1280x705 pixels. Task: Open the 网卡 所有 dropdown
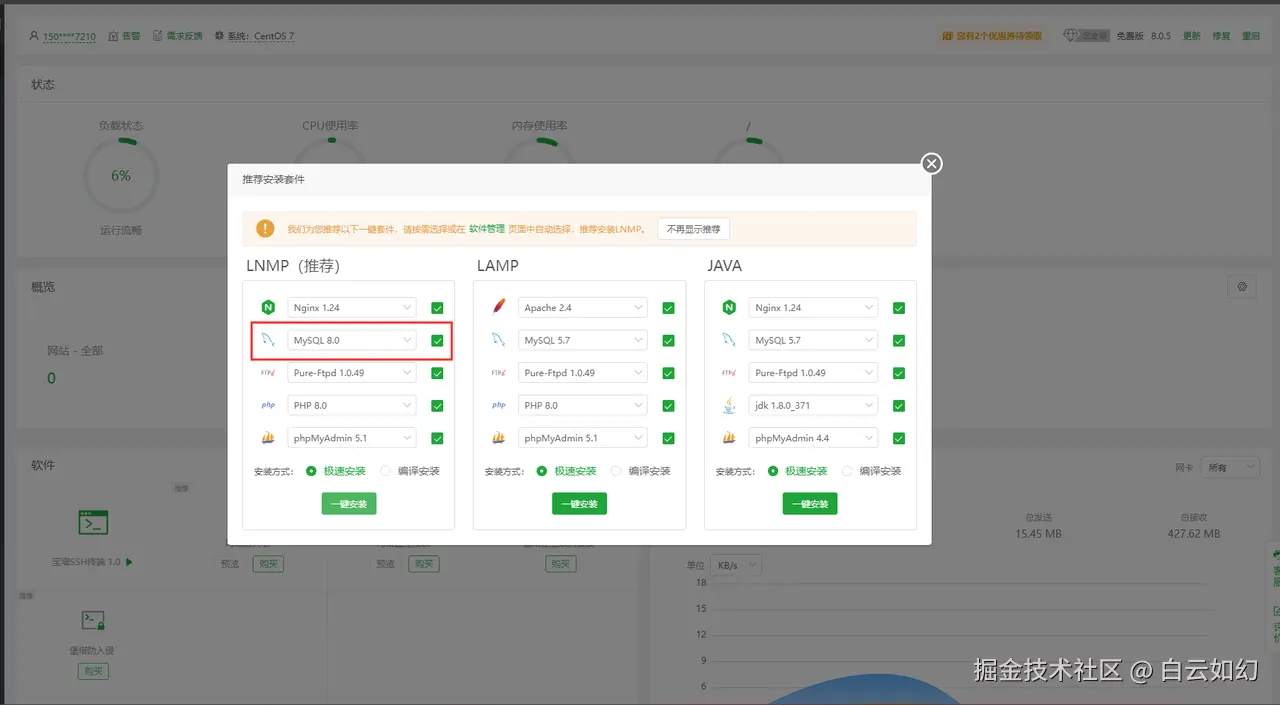coord(1230,467)
